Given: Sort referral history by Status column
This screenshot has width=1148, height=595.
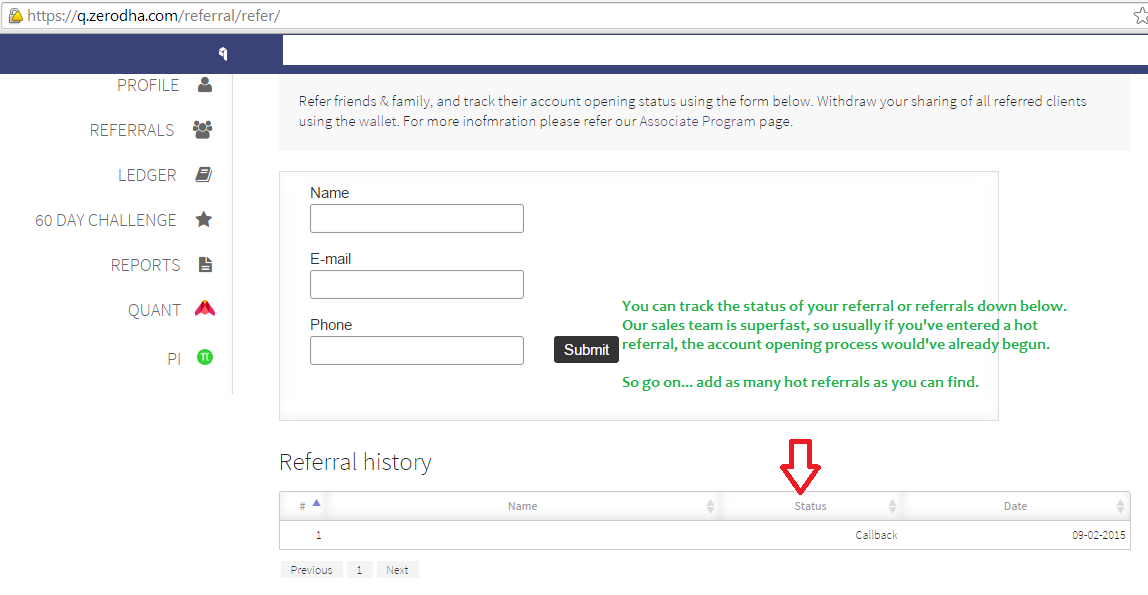Looking at the screenshot, I should click(810, 506).
